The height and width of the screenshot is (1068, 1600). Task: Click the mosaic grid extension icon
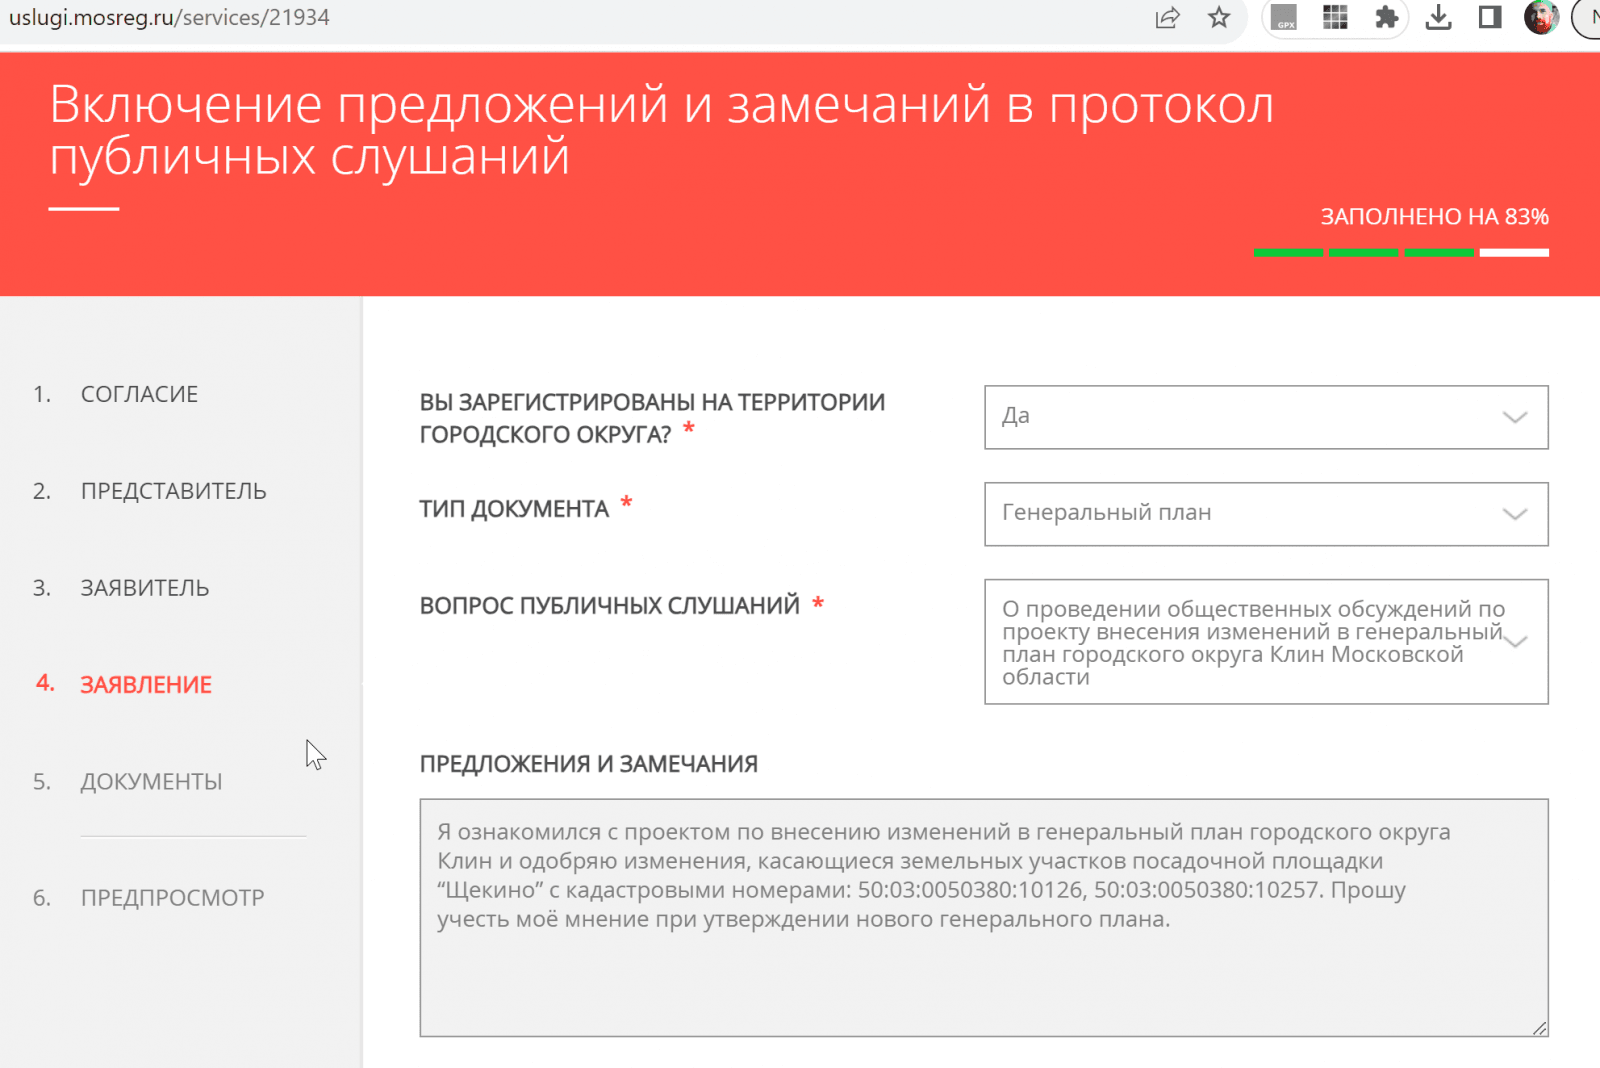tap(1334, 17)
